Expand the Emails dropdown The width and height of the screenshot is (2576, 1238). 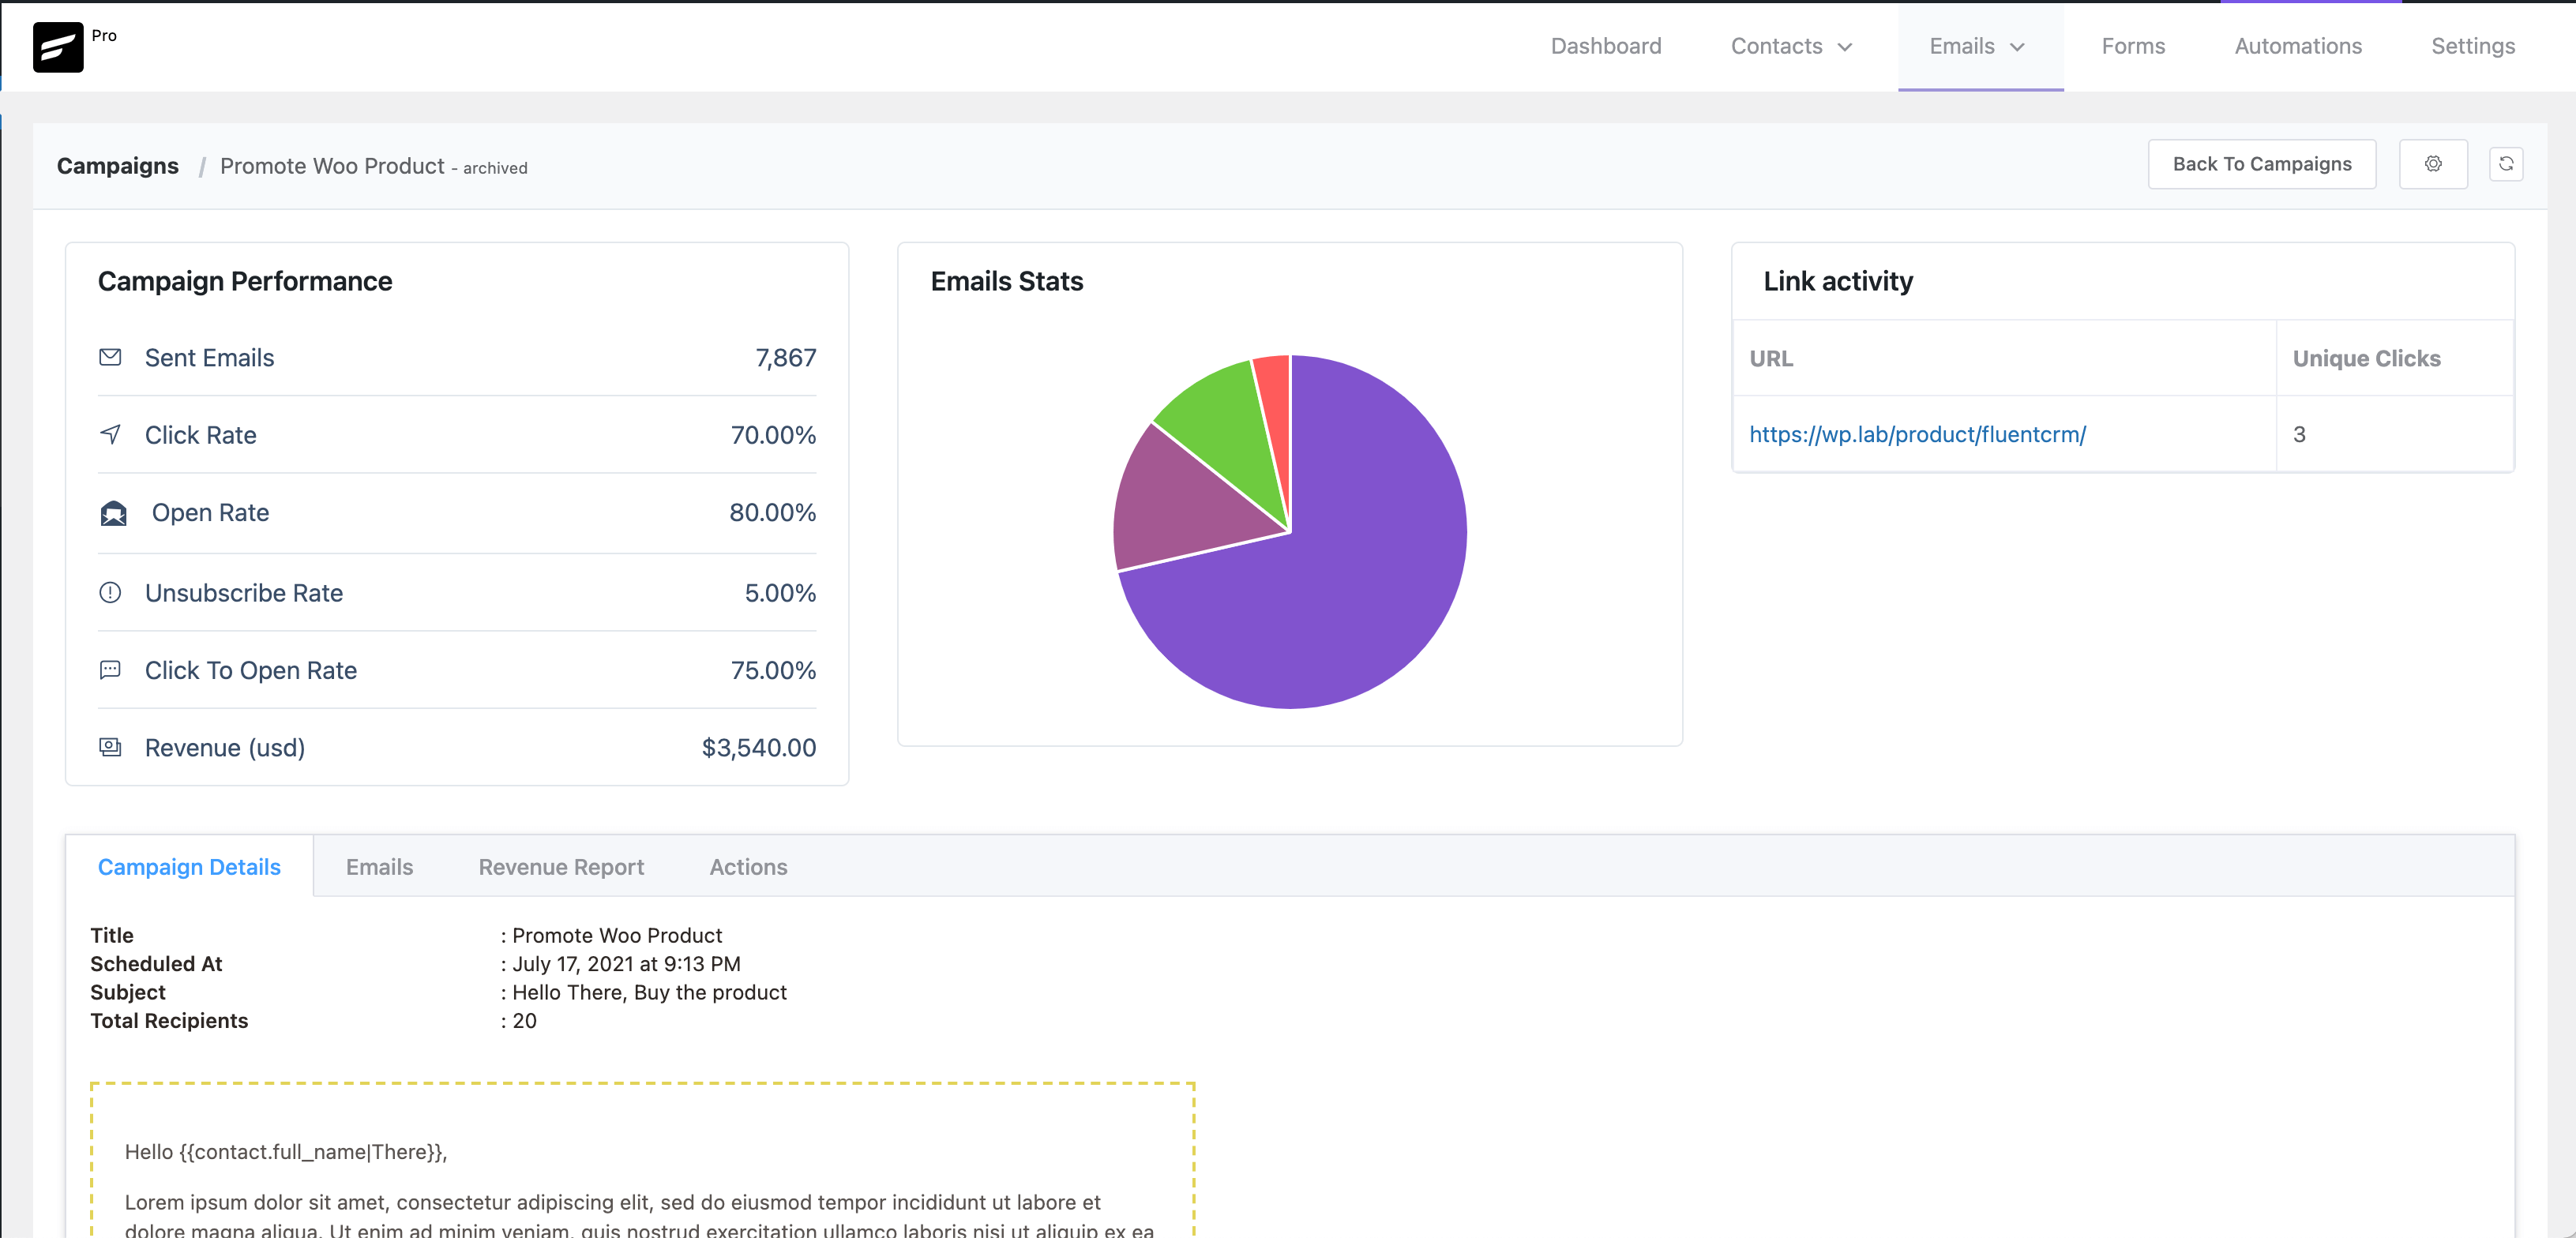tap(1979, 46)
